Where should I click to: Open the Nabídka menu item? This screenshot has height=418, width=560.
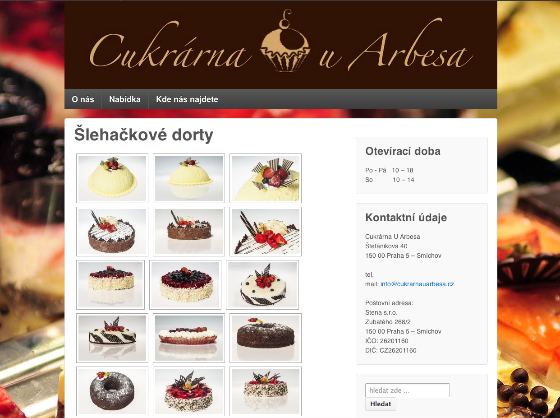click(125, 99)
